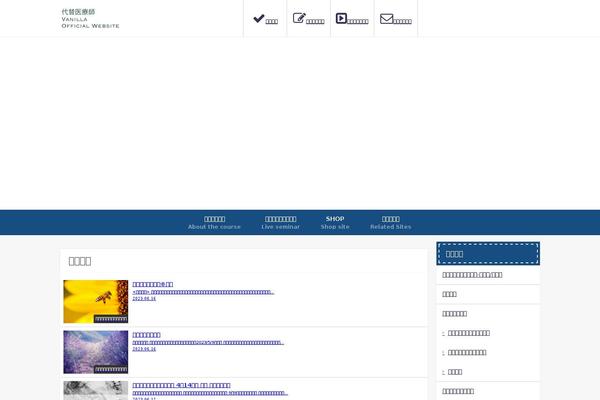Open the title link beside the purple blossoms thumbnail
Image resolution: width=600 pixels, height=400 pixels.
point(146,335)
